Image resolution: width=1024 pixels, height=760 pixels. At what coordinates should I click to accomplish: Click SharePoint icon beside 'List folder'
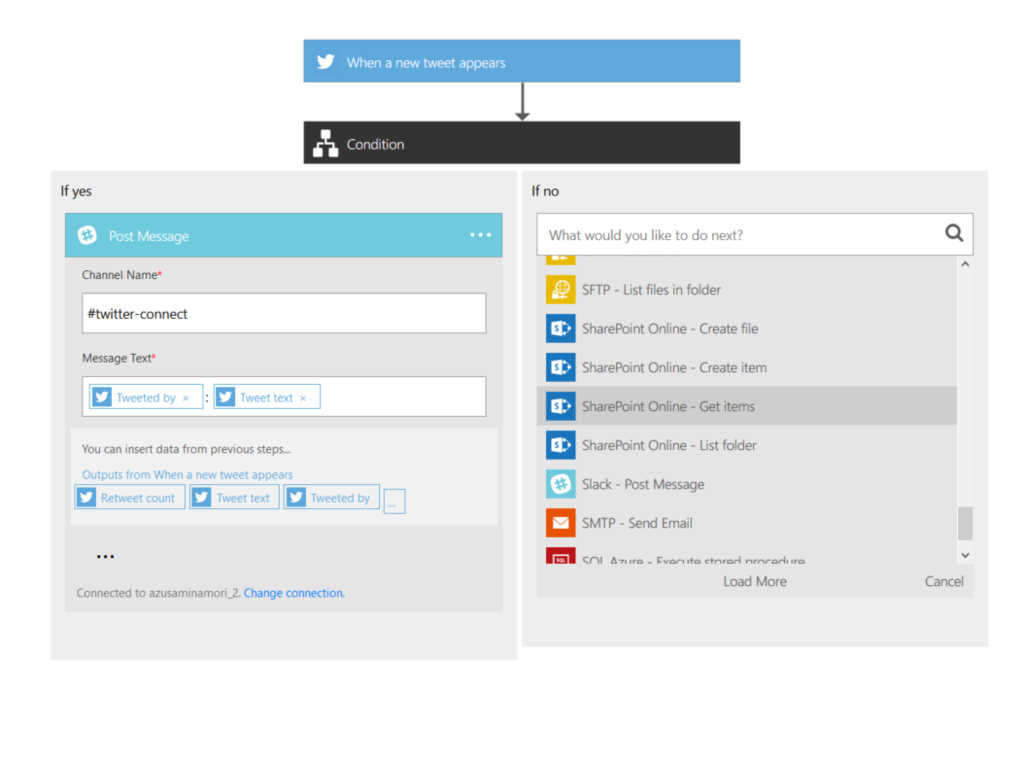[x=560, y=445]
